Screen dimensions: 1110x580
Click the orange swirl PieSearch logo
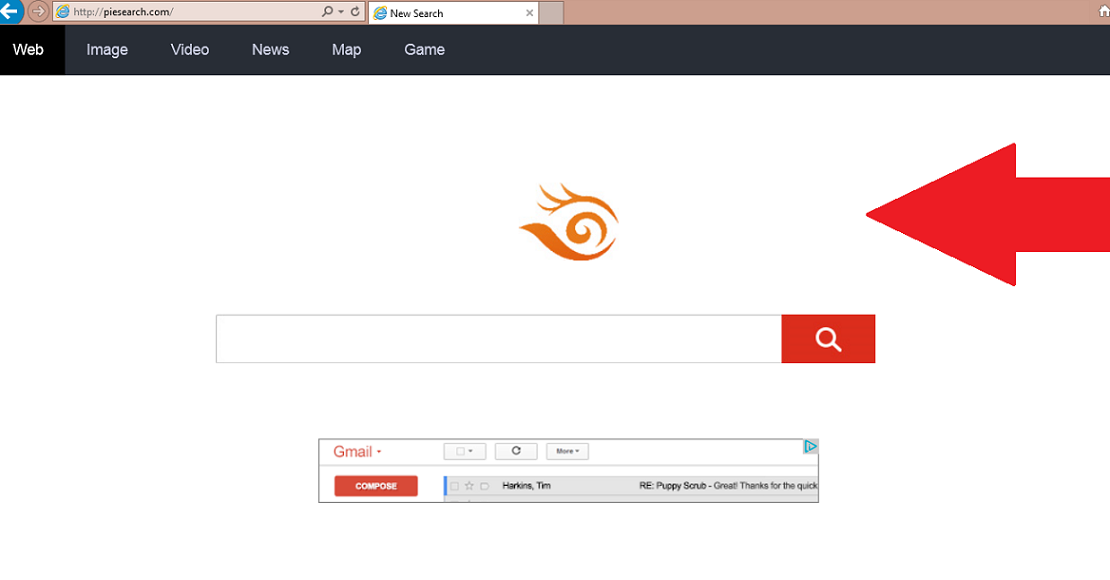[x=569, y=222]
